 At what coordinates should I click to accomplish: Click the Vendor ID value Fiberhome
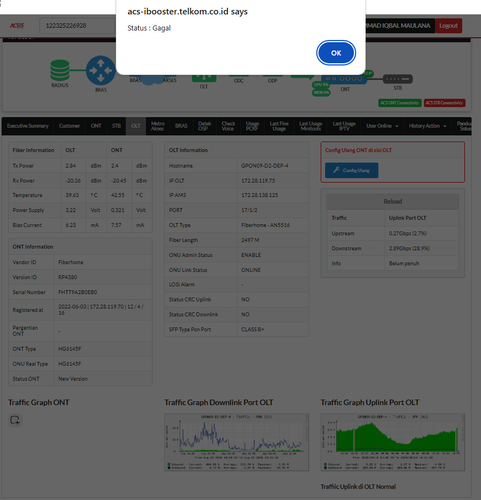71,262
